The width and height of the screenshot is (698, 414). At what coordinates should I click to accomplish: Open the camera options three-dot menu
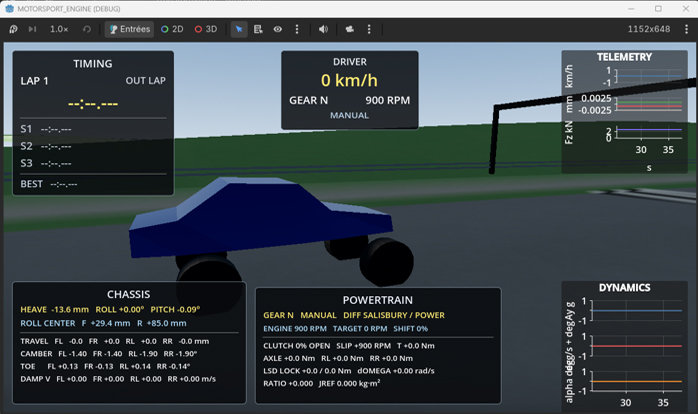369,29
